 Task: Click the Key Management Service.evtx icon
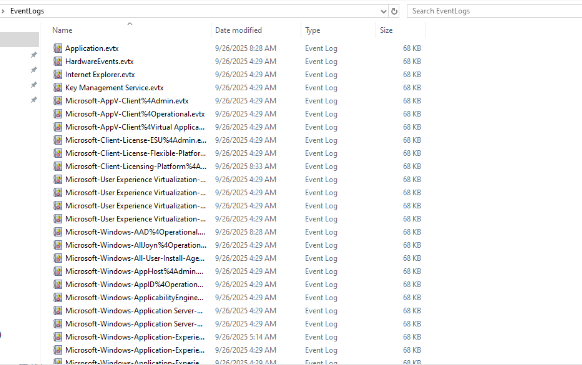click(x=58, y=88)
